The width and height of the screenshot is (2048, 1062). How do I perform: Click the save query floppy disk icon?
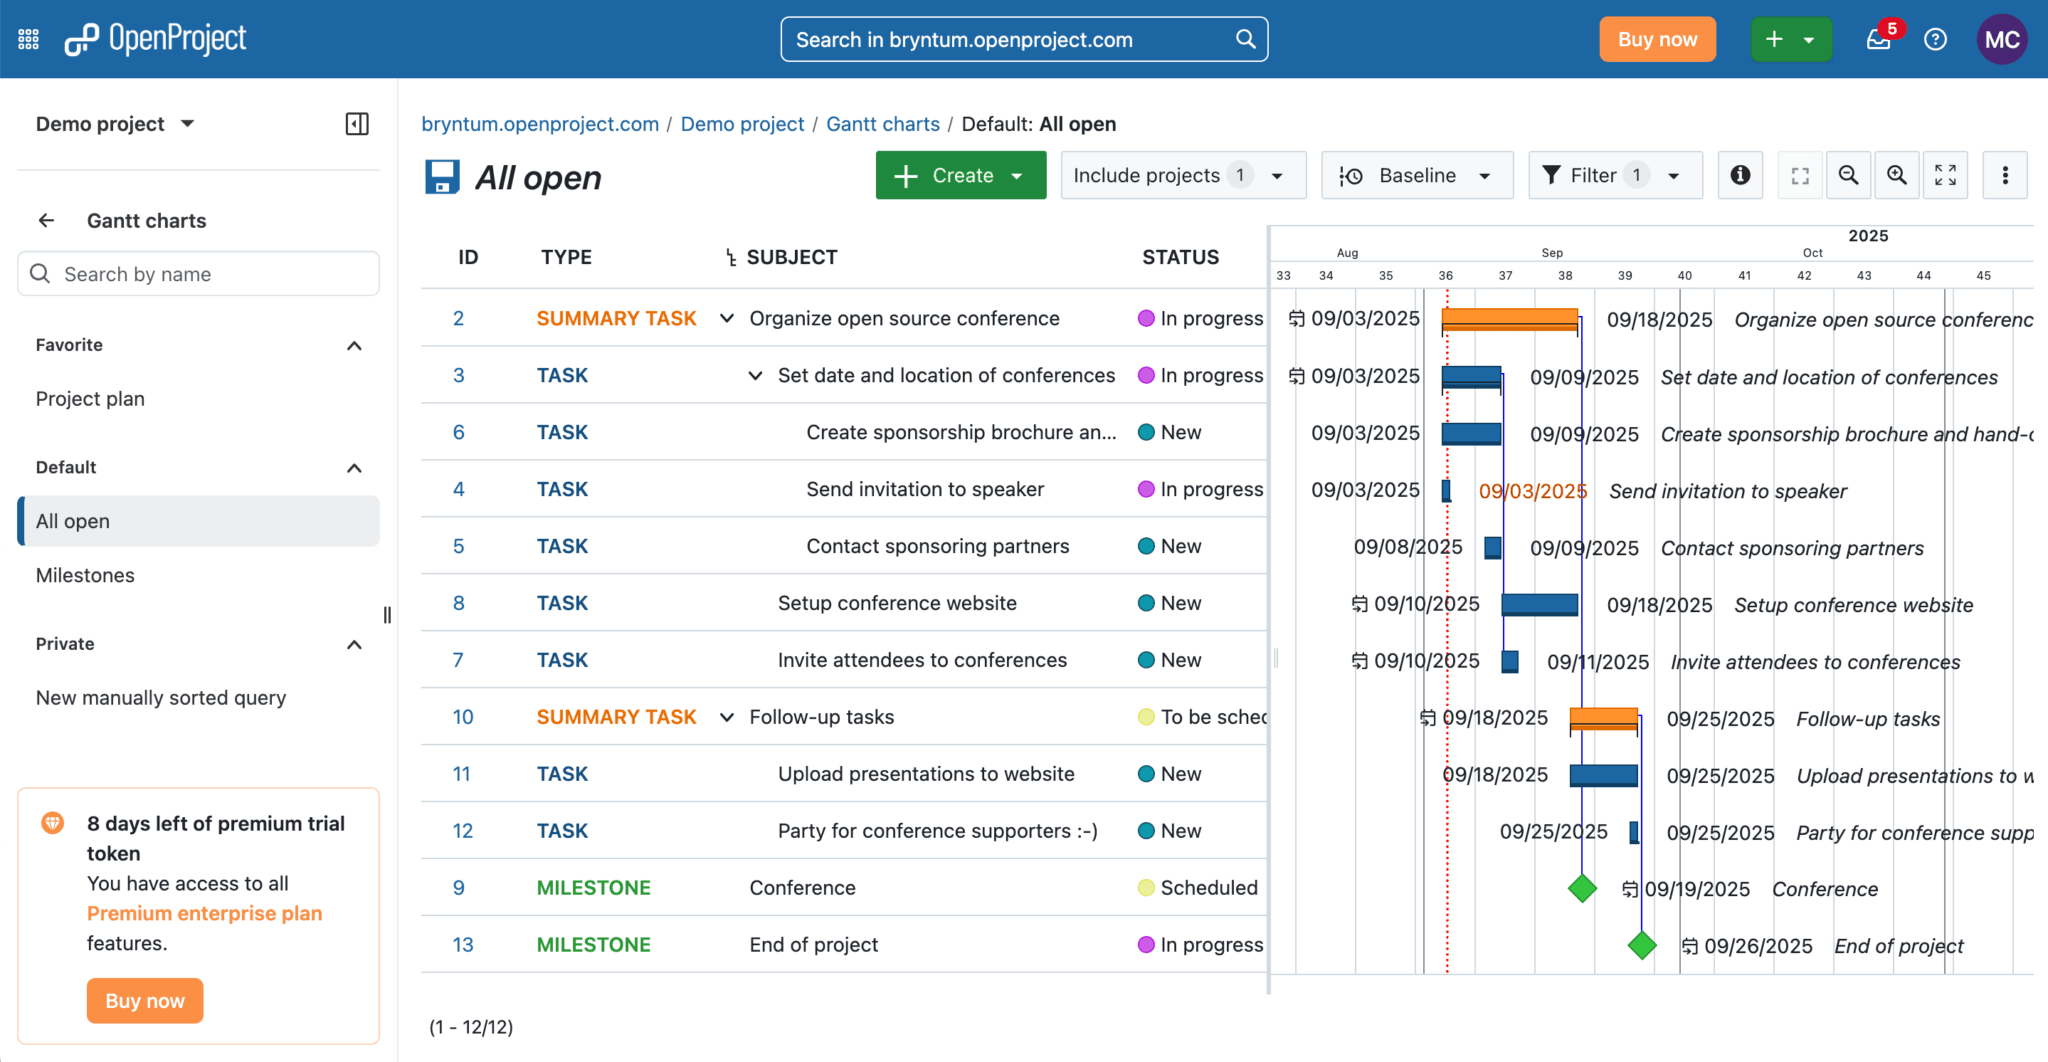tap(442, 177)
